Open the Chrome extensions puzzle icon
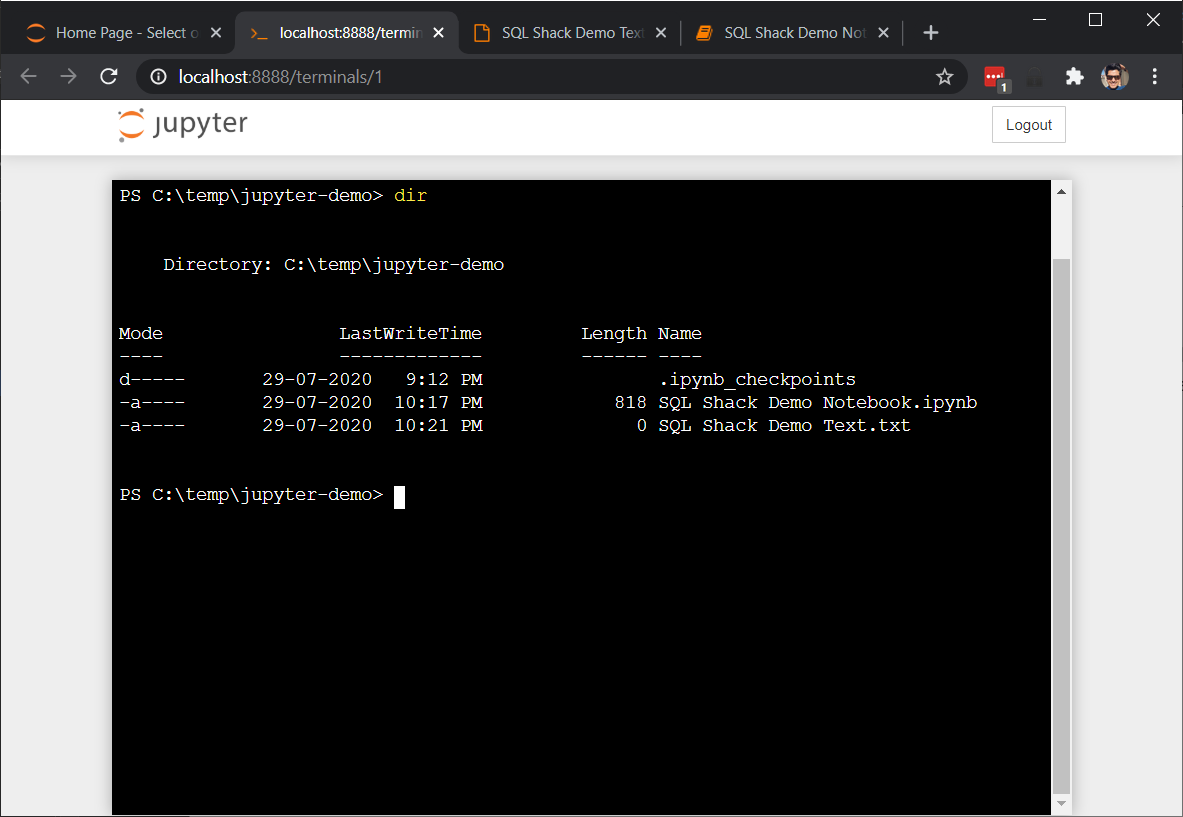1183x817 pixels. coord(1074,76)
